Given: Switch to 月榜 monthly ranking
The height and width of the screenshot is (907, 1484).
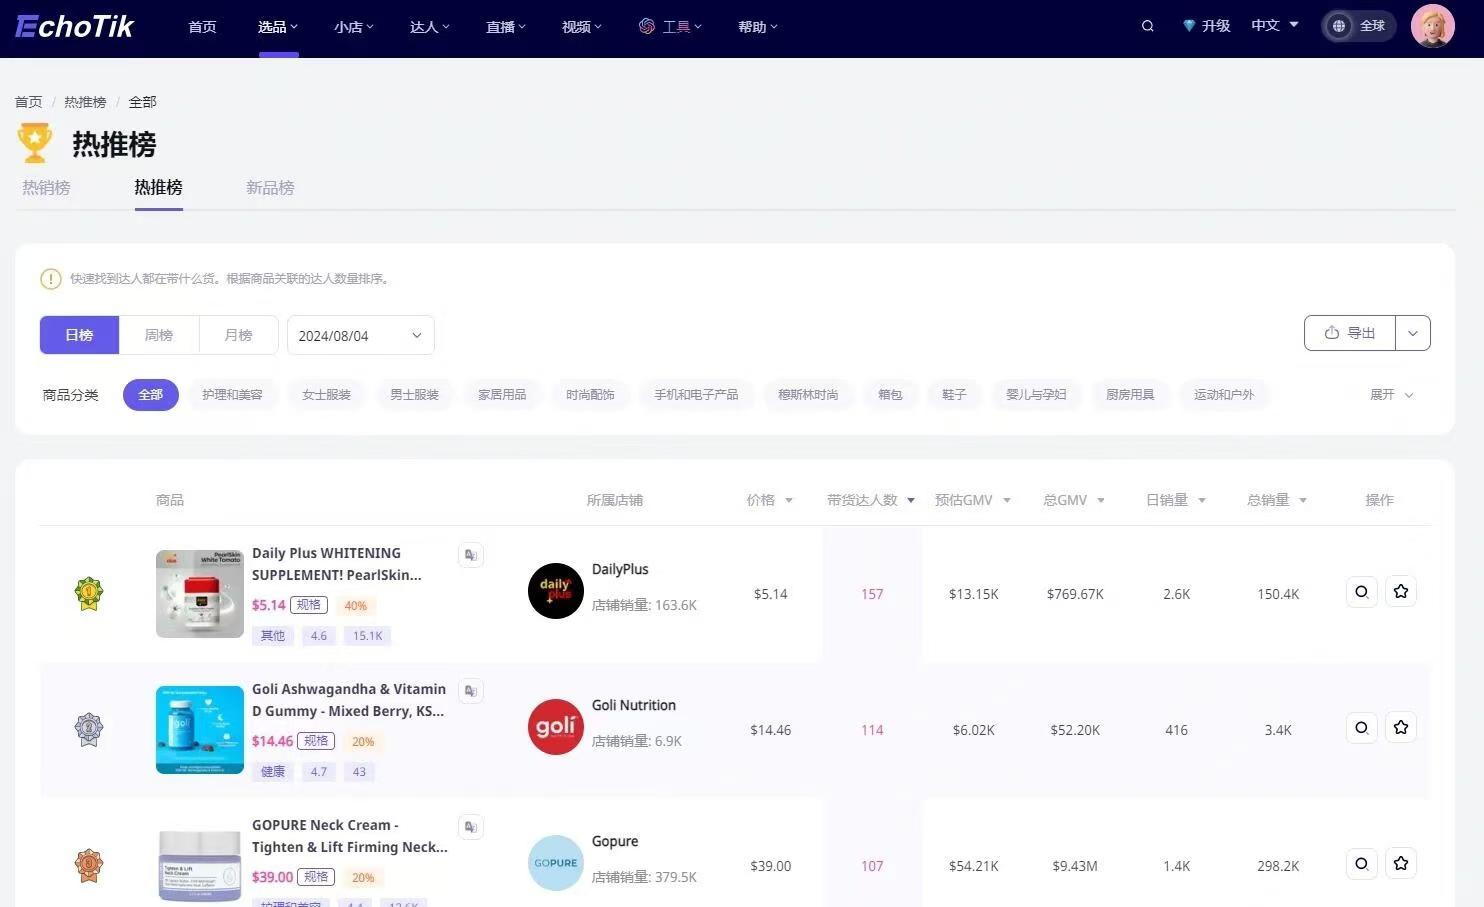Looking at the screenshot, I should coord(238,335).
